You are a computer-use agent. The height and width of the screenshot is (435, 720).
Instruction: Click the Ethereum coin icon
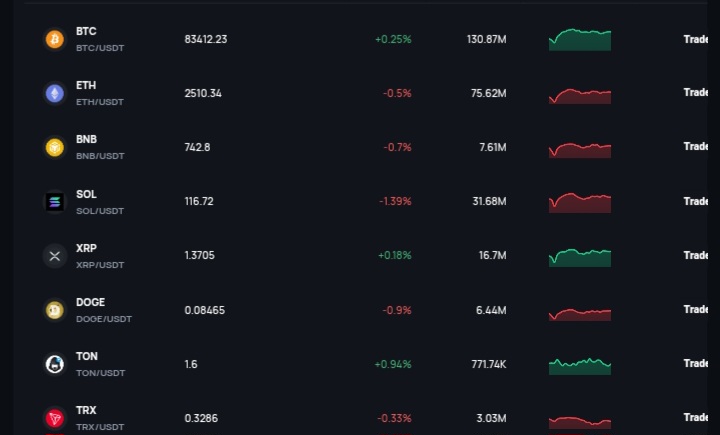55,93
